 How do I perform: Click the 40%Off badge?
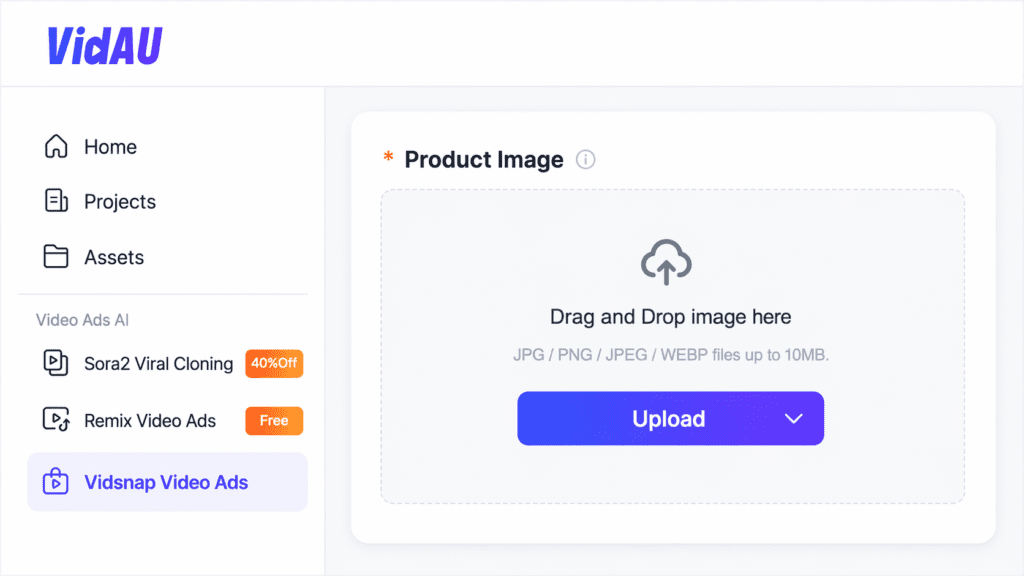coord(273,363)
